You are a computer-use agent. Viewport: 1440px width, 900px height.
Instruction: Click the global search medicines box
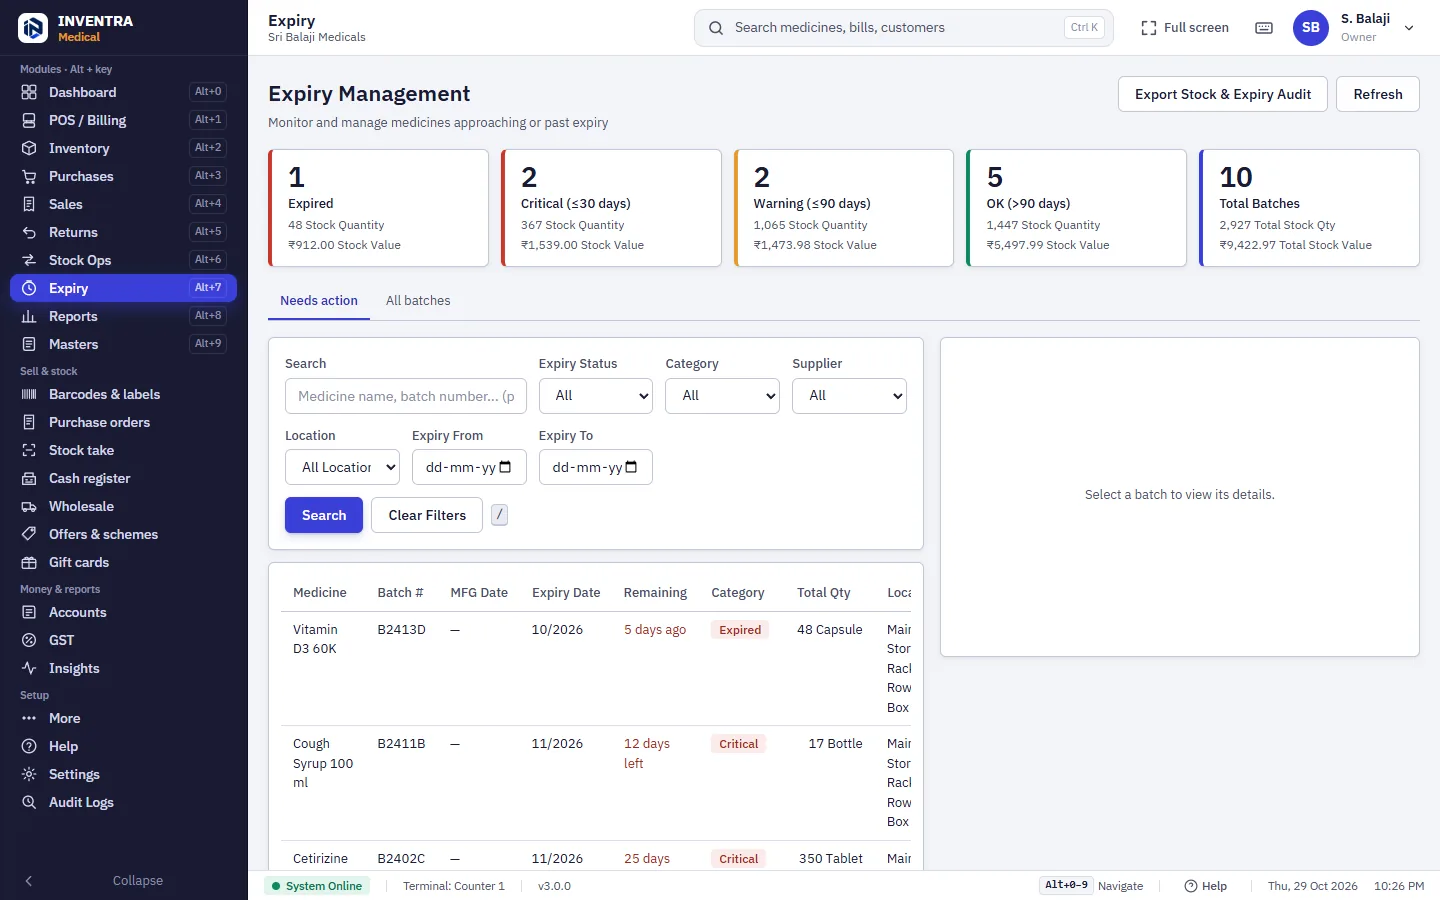point(904,28)
